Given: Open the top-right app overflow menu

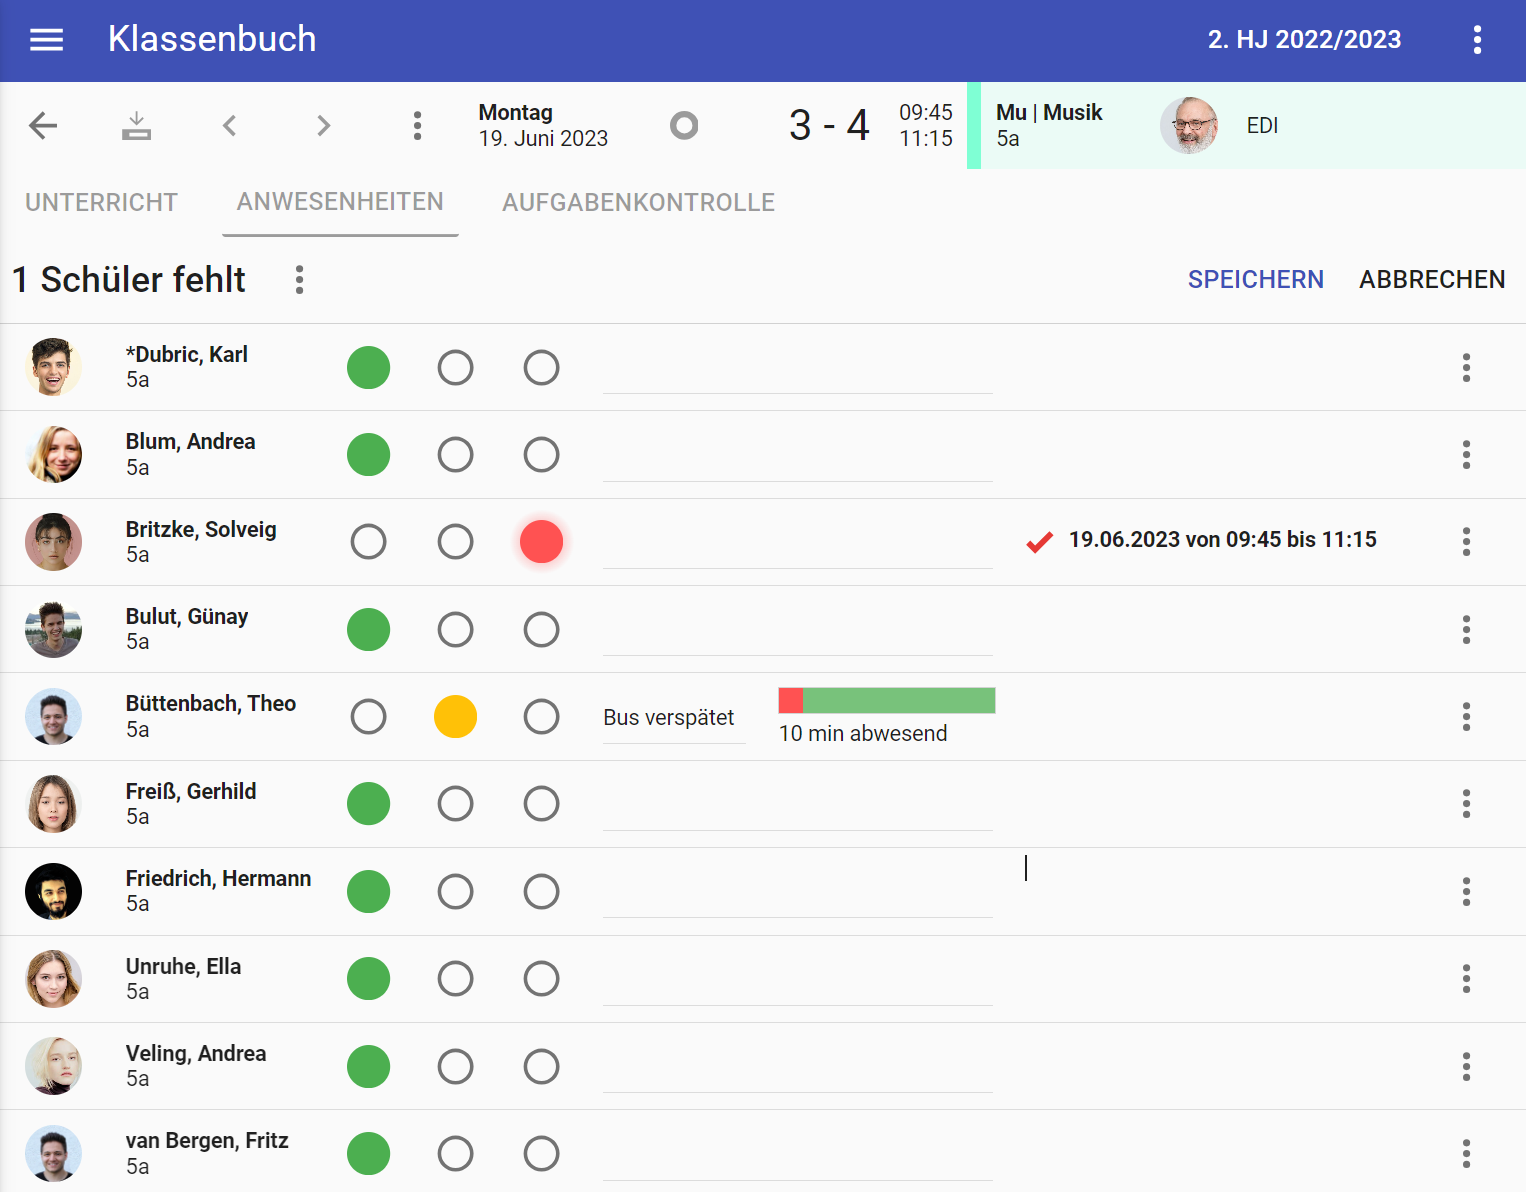Looking at the screenshot, I should [x=1477, y=40].
